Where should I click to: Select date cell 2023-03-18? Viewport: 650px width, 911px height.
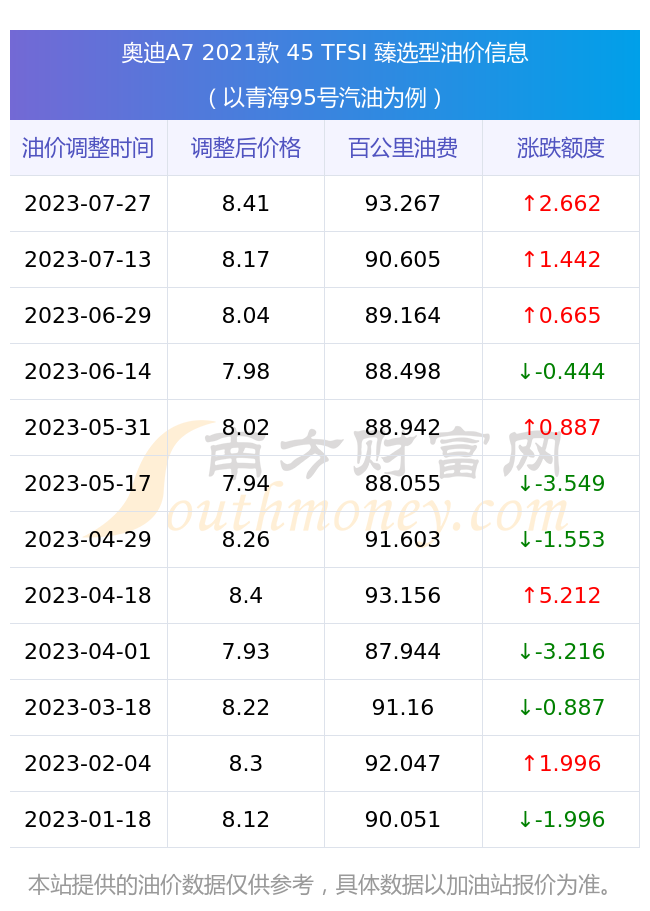tap(88, 708)
